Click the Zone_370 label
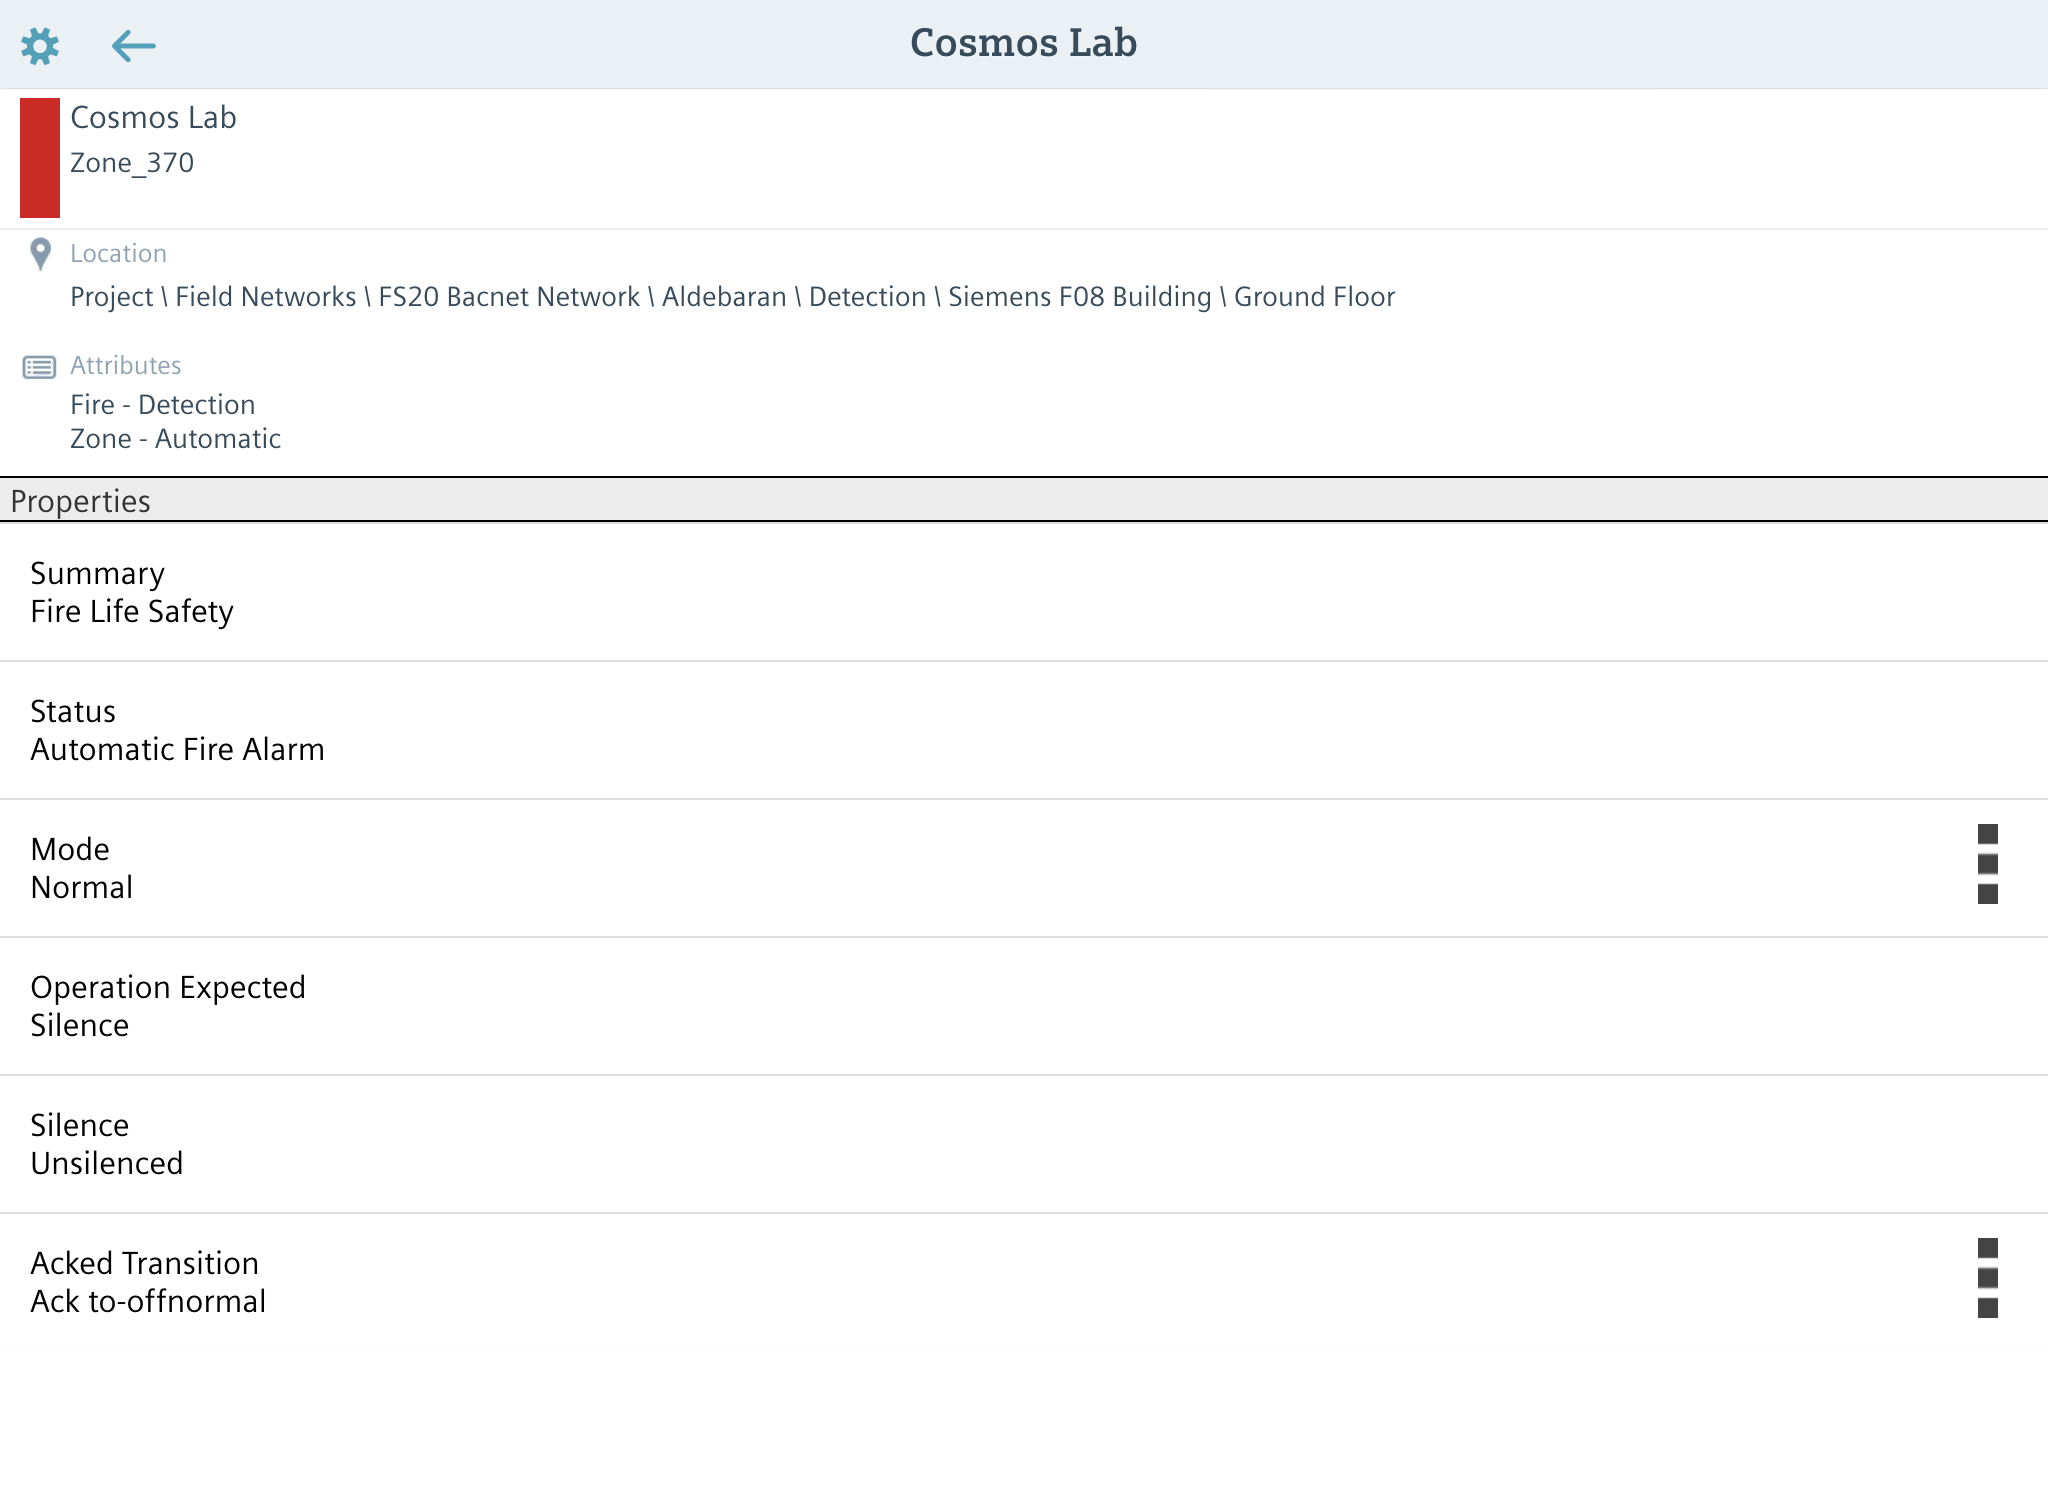The image size is (2048, 1496). [132, 163]
